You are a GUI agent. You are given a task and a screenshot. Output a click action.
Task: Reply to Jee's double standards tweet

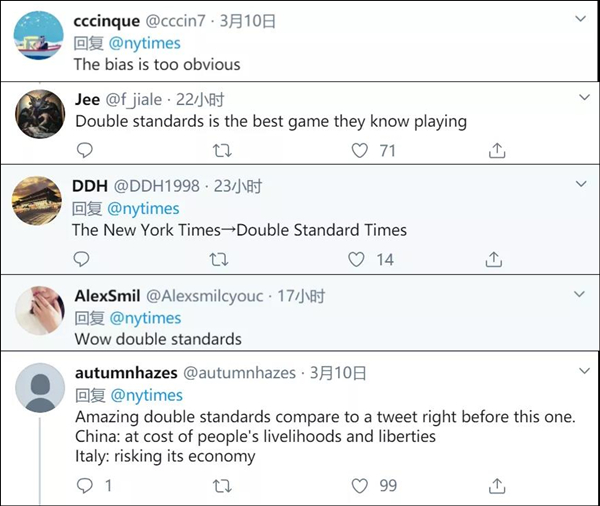[84, 150]
